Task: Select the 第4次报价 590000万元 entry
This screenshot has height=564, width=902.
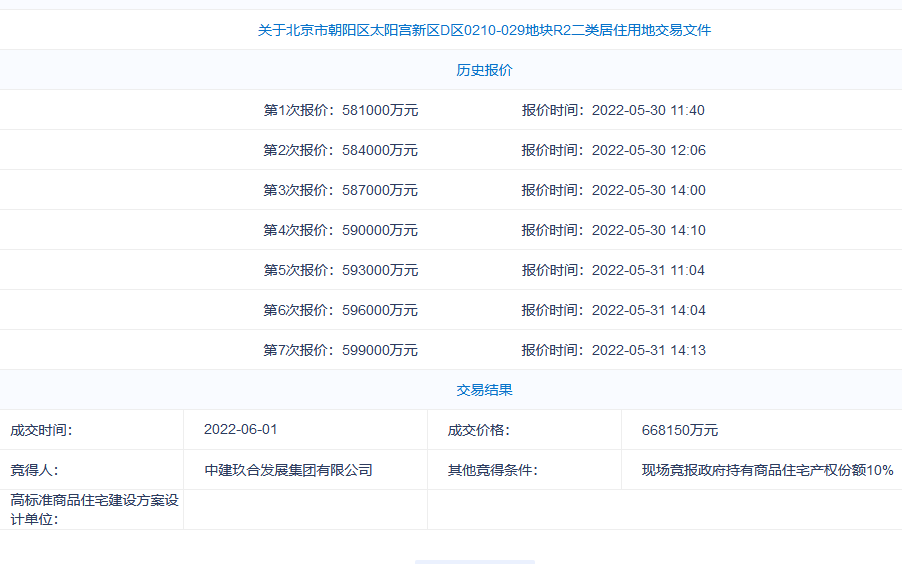Action: 340,230
